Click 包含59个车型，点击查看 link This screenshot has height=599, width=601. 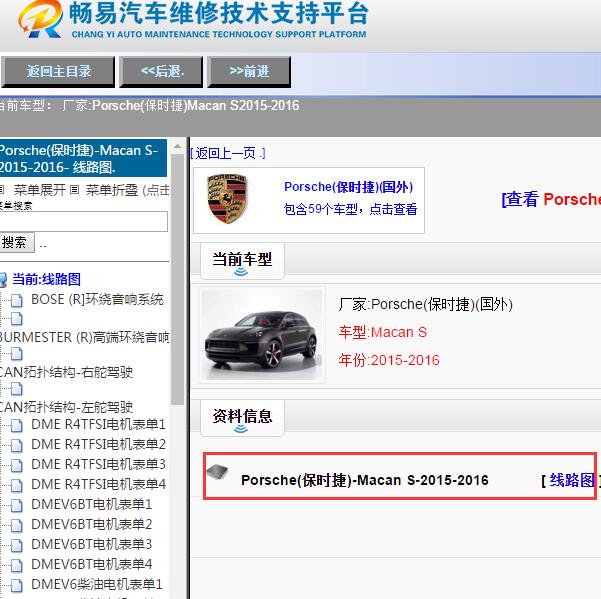350,209
